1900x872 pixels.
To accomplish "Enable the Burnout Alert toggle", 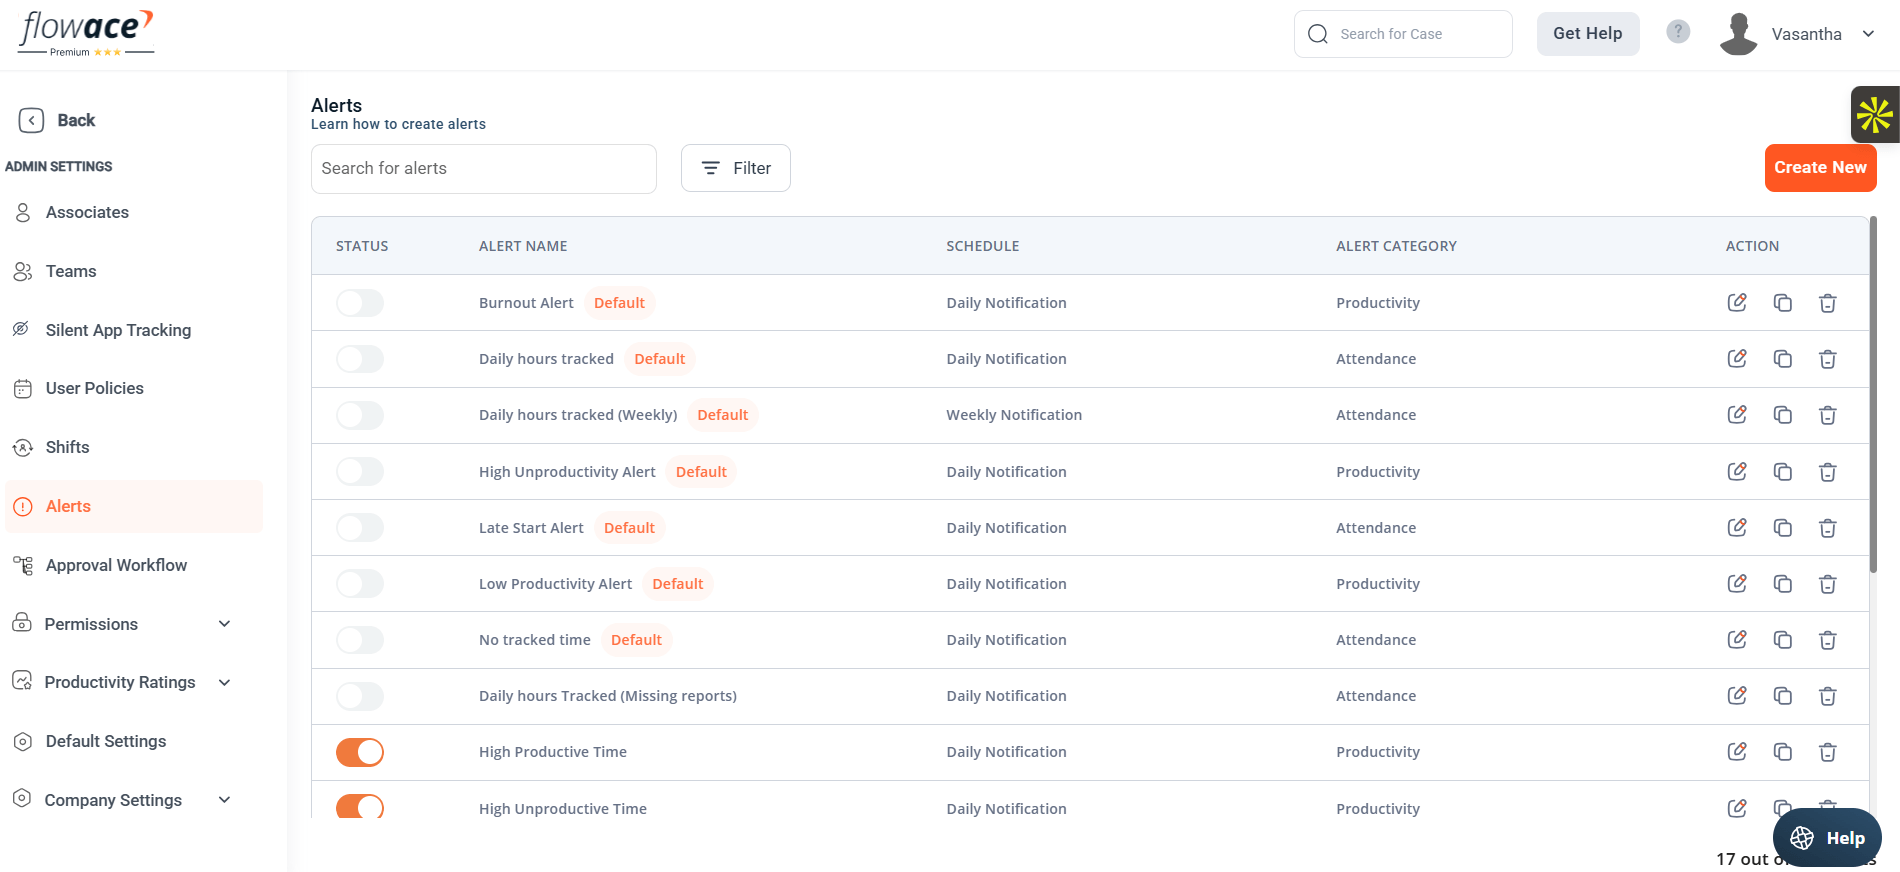I will tap(360, 303).
